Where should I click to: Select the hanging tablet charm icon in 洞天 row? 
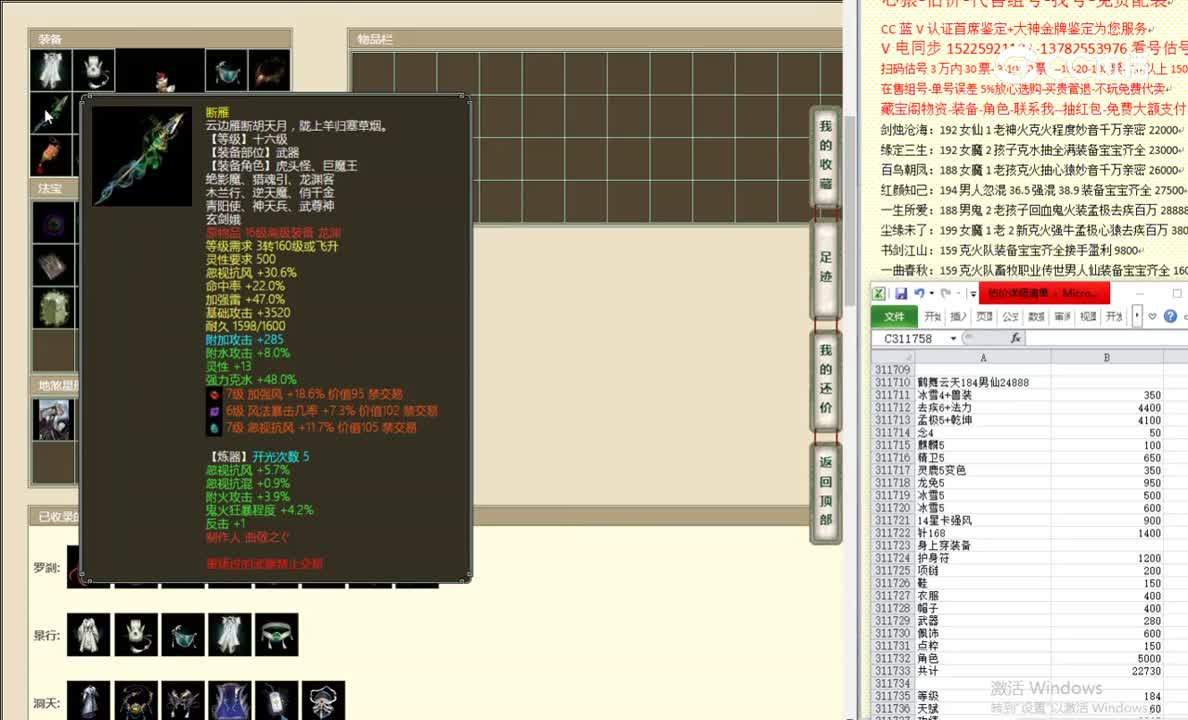pyautogui.click(x=277, y=700)
